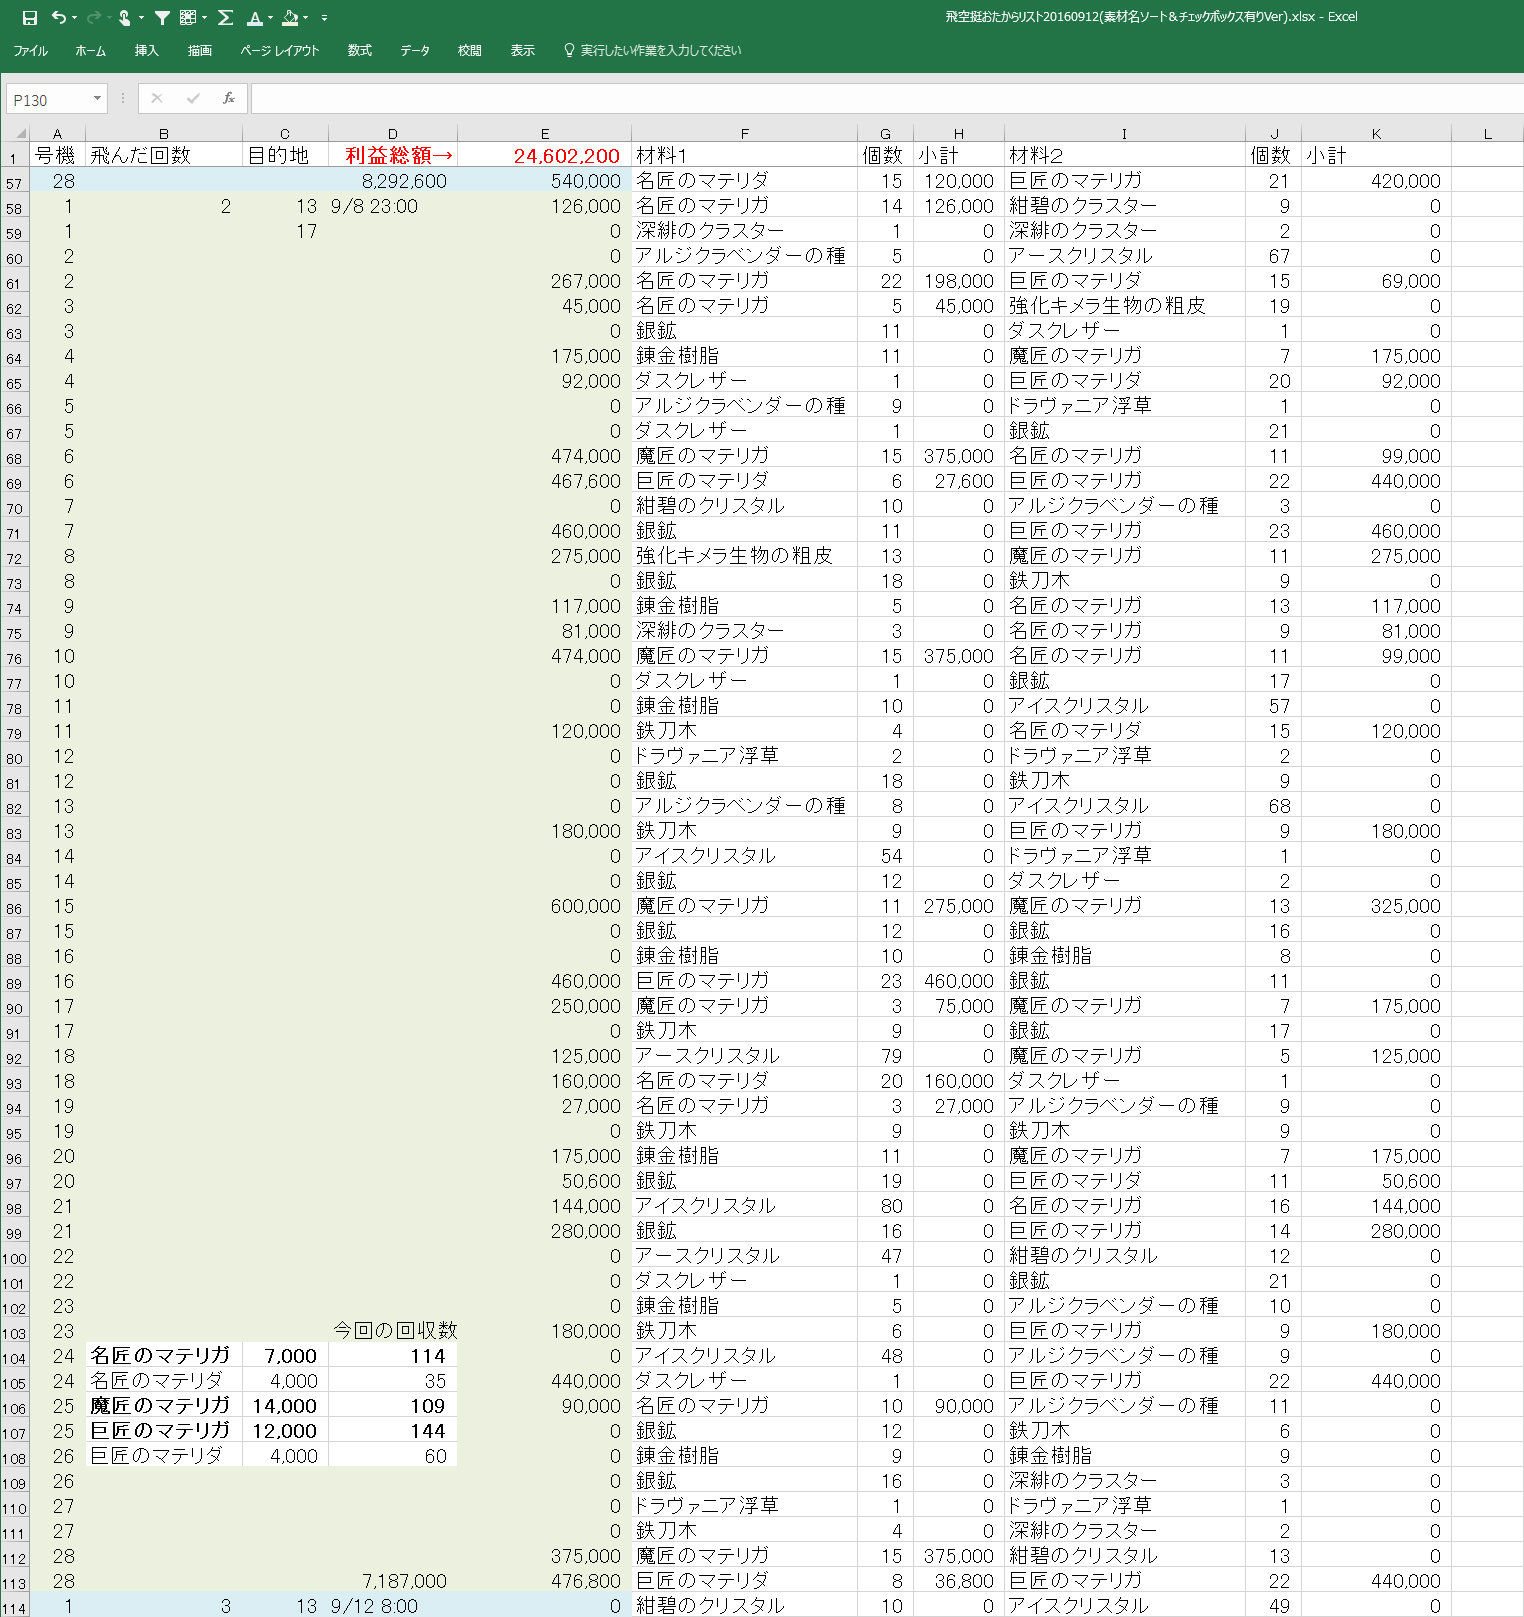Image resolution: width=1524 pixels, height=1617 pixels.
Task: Click the Freeze Panes grid icon
Action: coord(188,18)
